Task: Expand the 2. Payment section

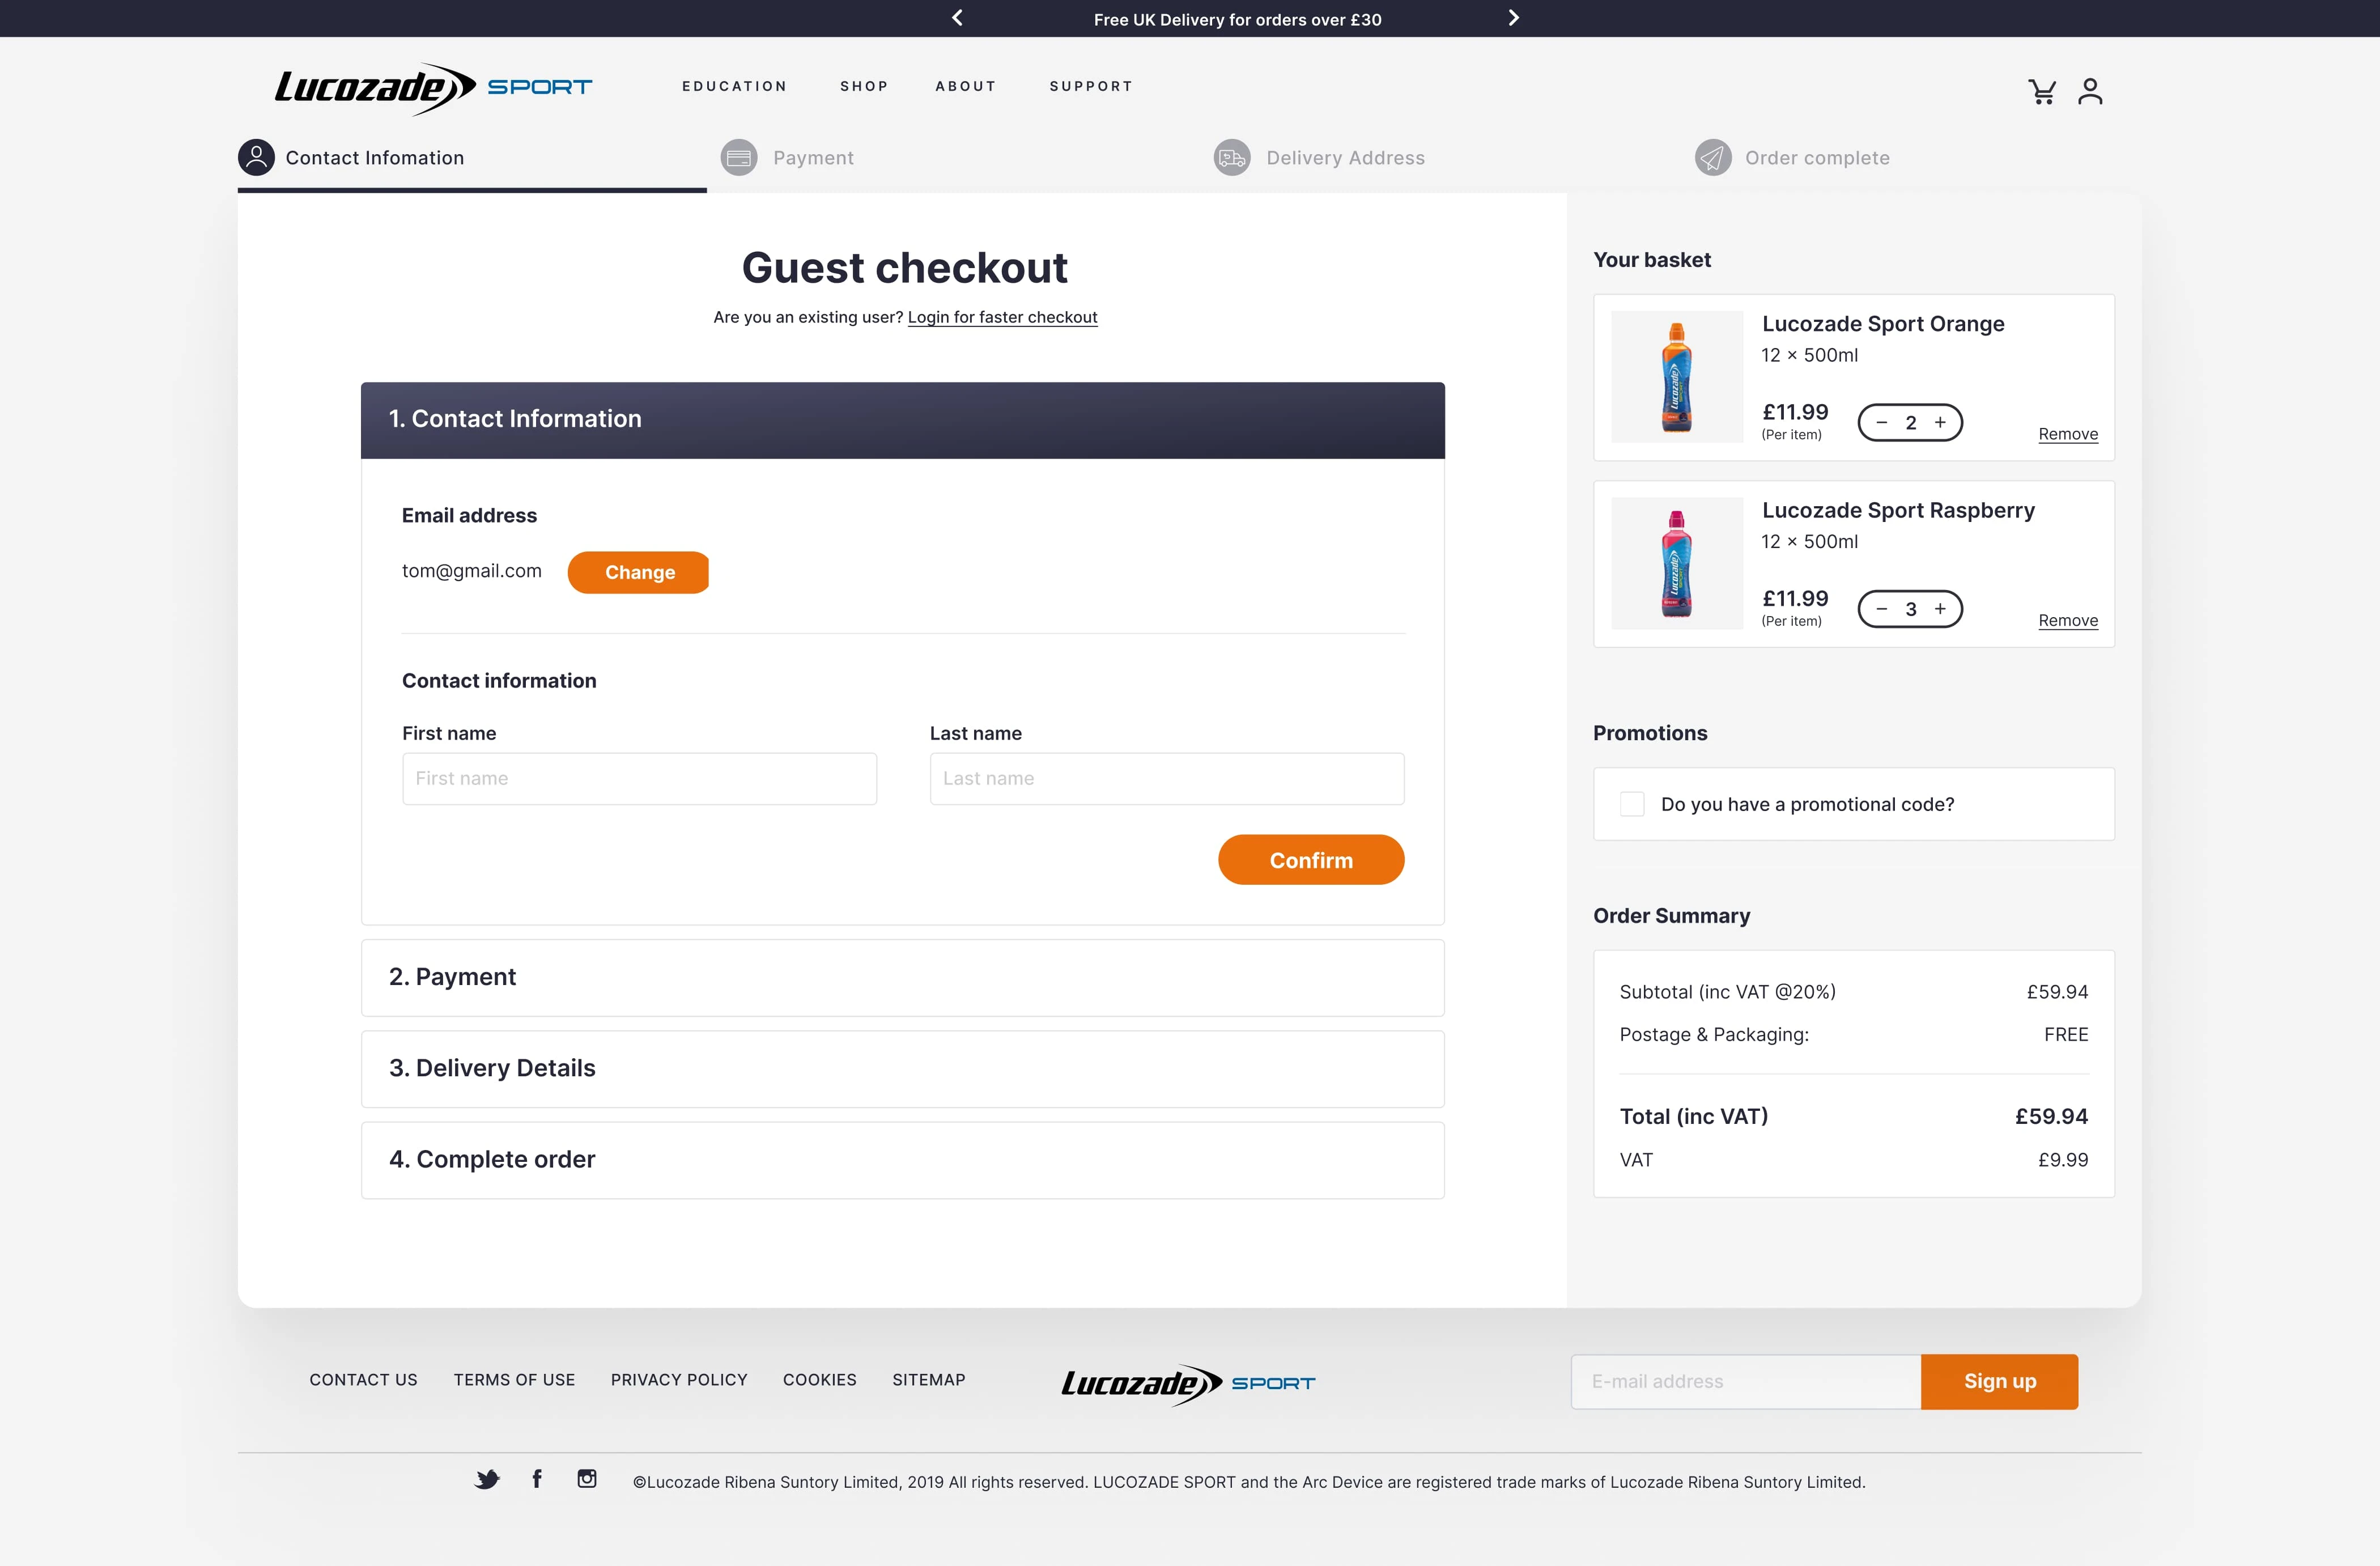Action: (x=902, y=977)
